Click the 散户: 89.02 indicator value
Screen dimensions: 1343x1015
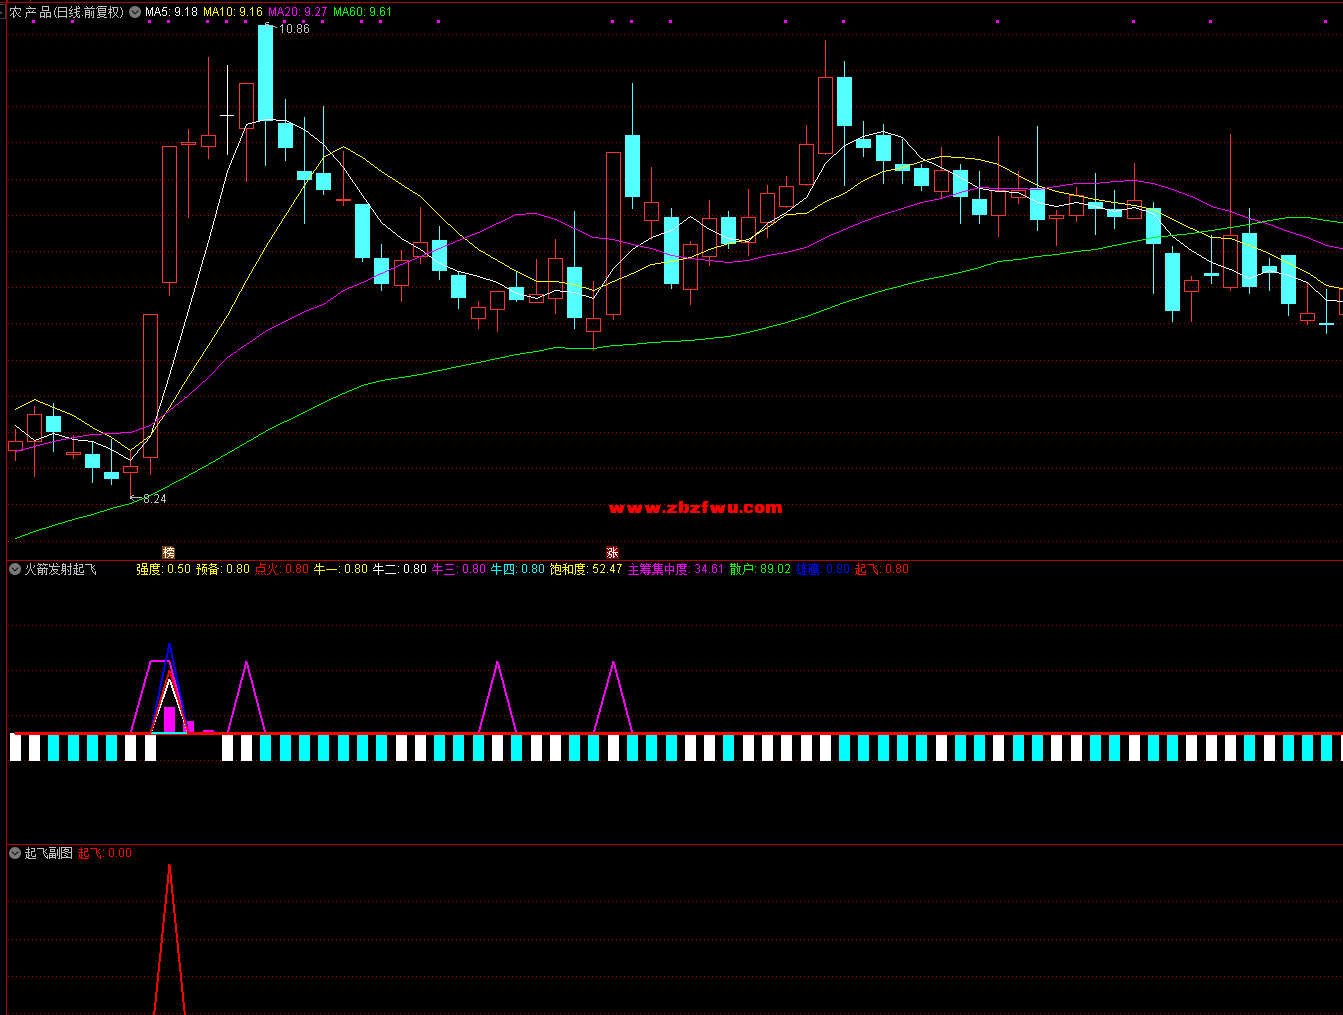[760, 569]
